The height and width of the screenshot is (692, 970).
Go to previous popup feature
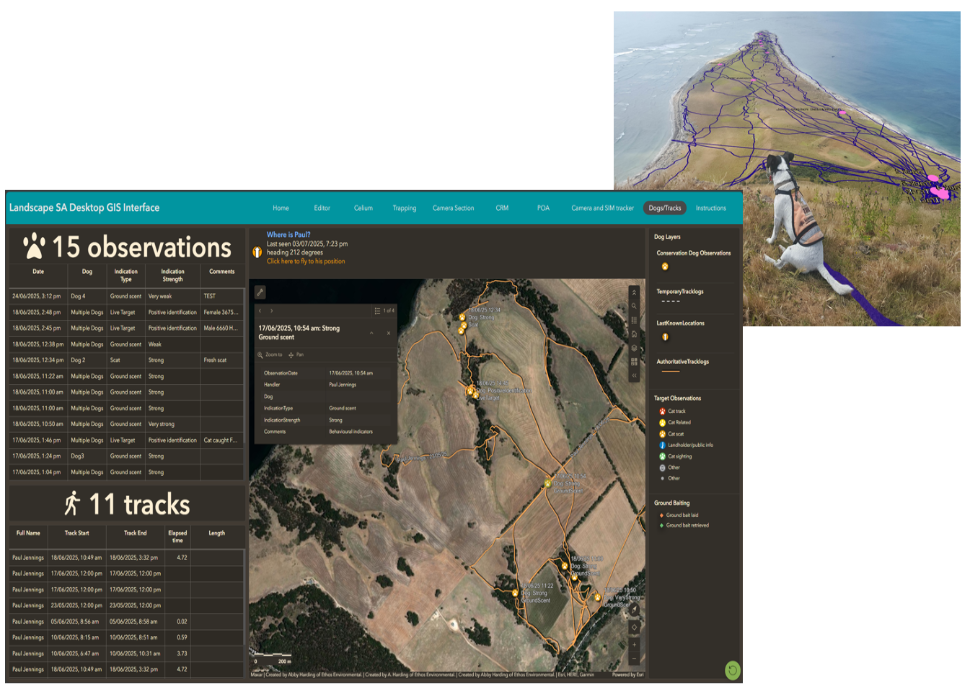(260, 310)
